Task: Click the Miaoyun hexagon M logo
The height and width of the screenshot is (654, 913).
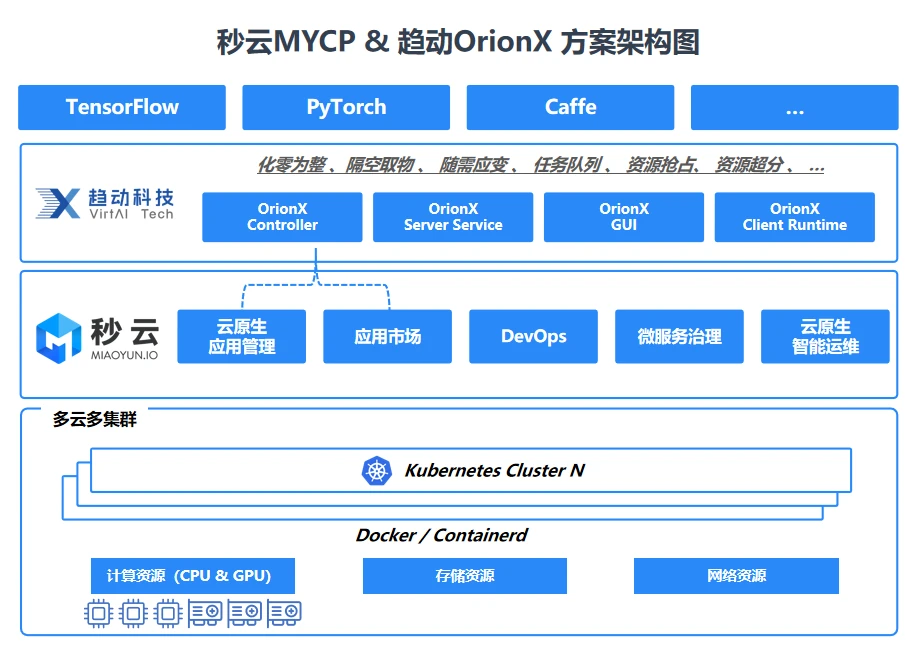Action: point(58,338)
